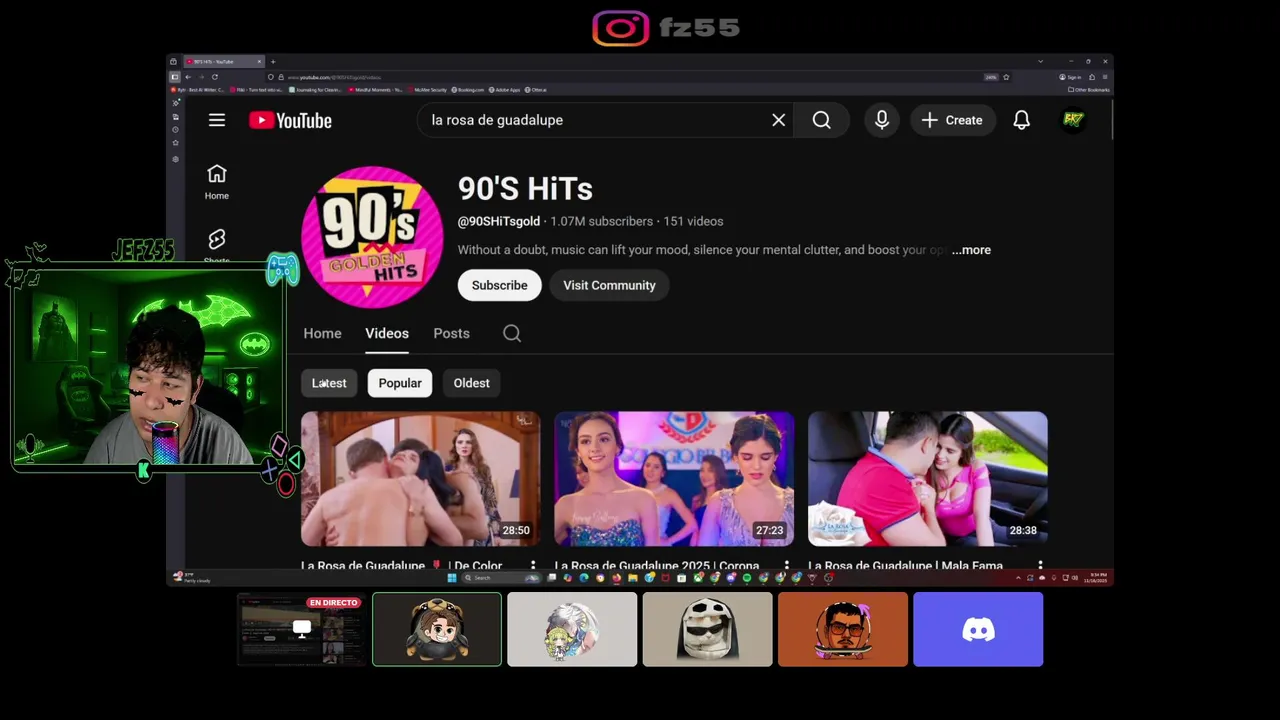Play the video thumbnail with duration 28:50
This screenshot has height=720, width=1280.
(421, 479)
